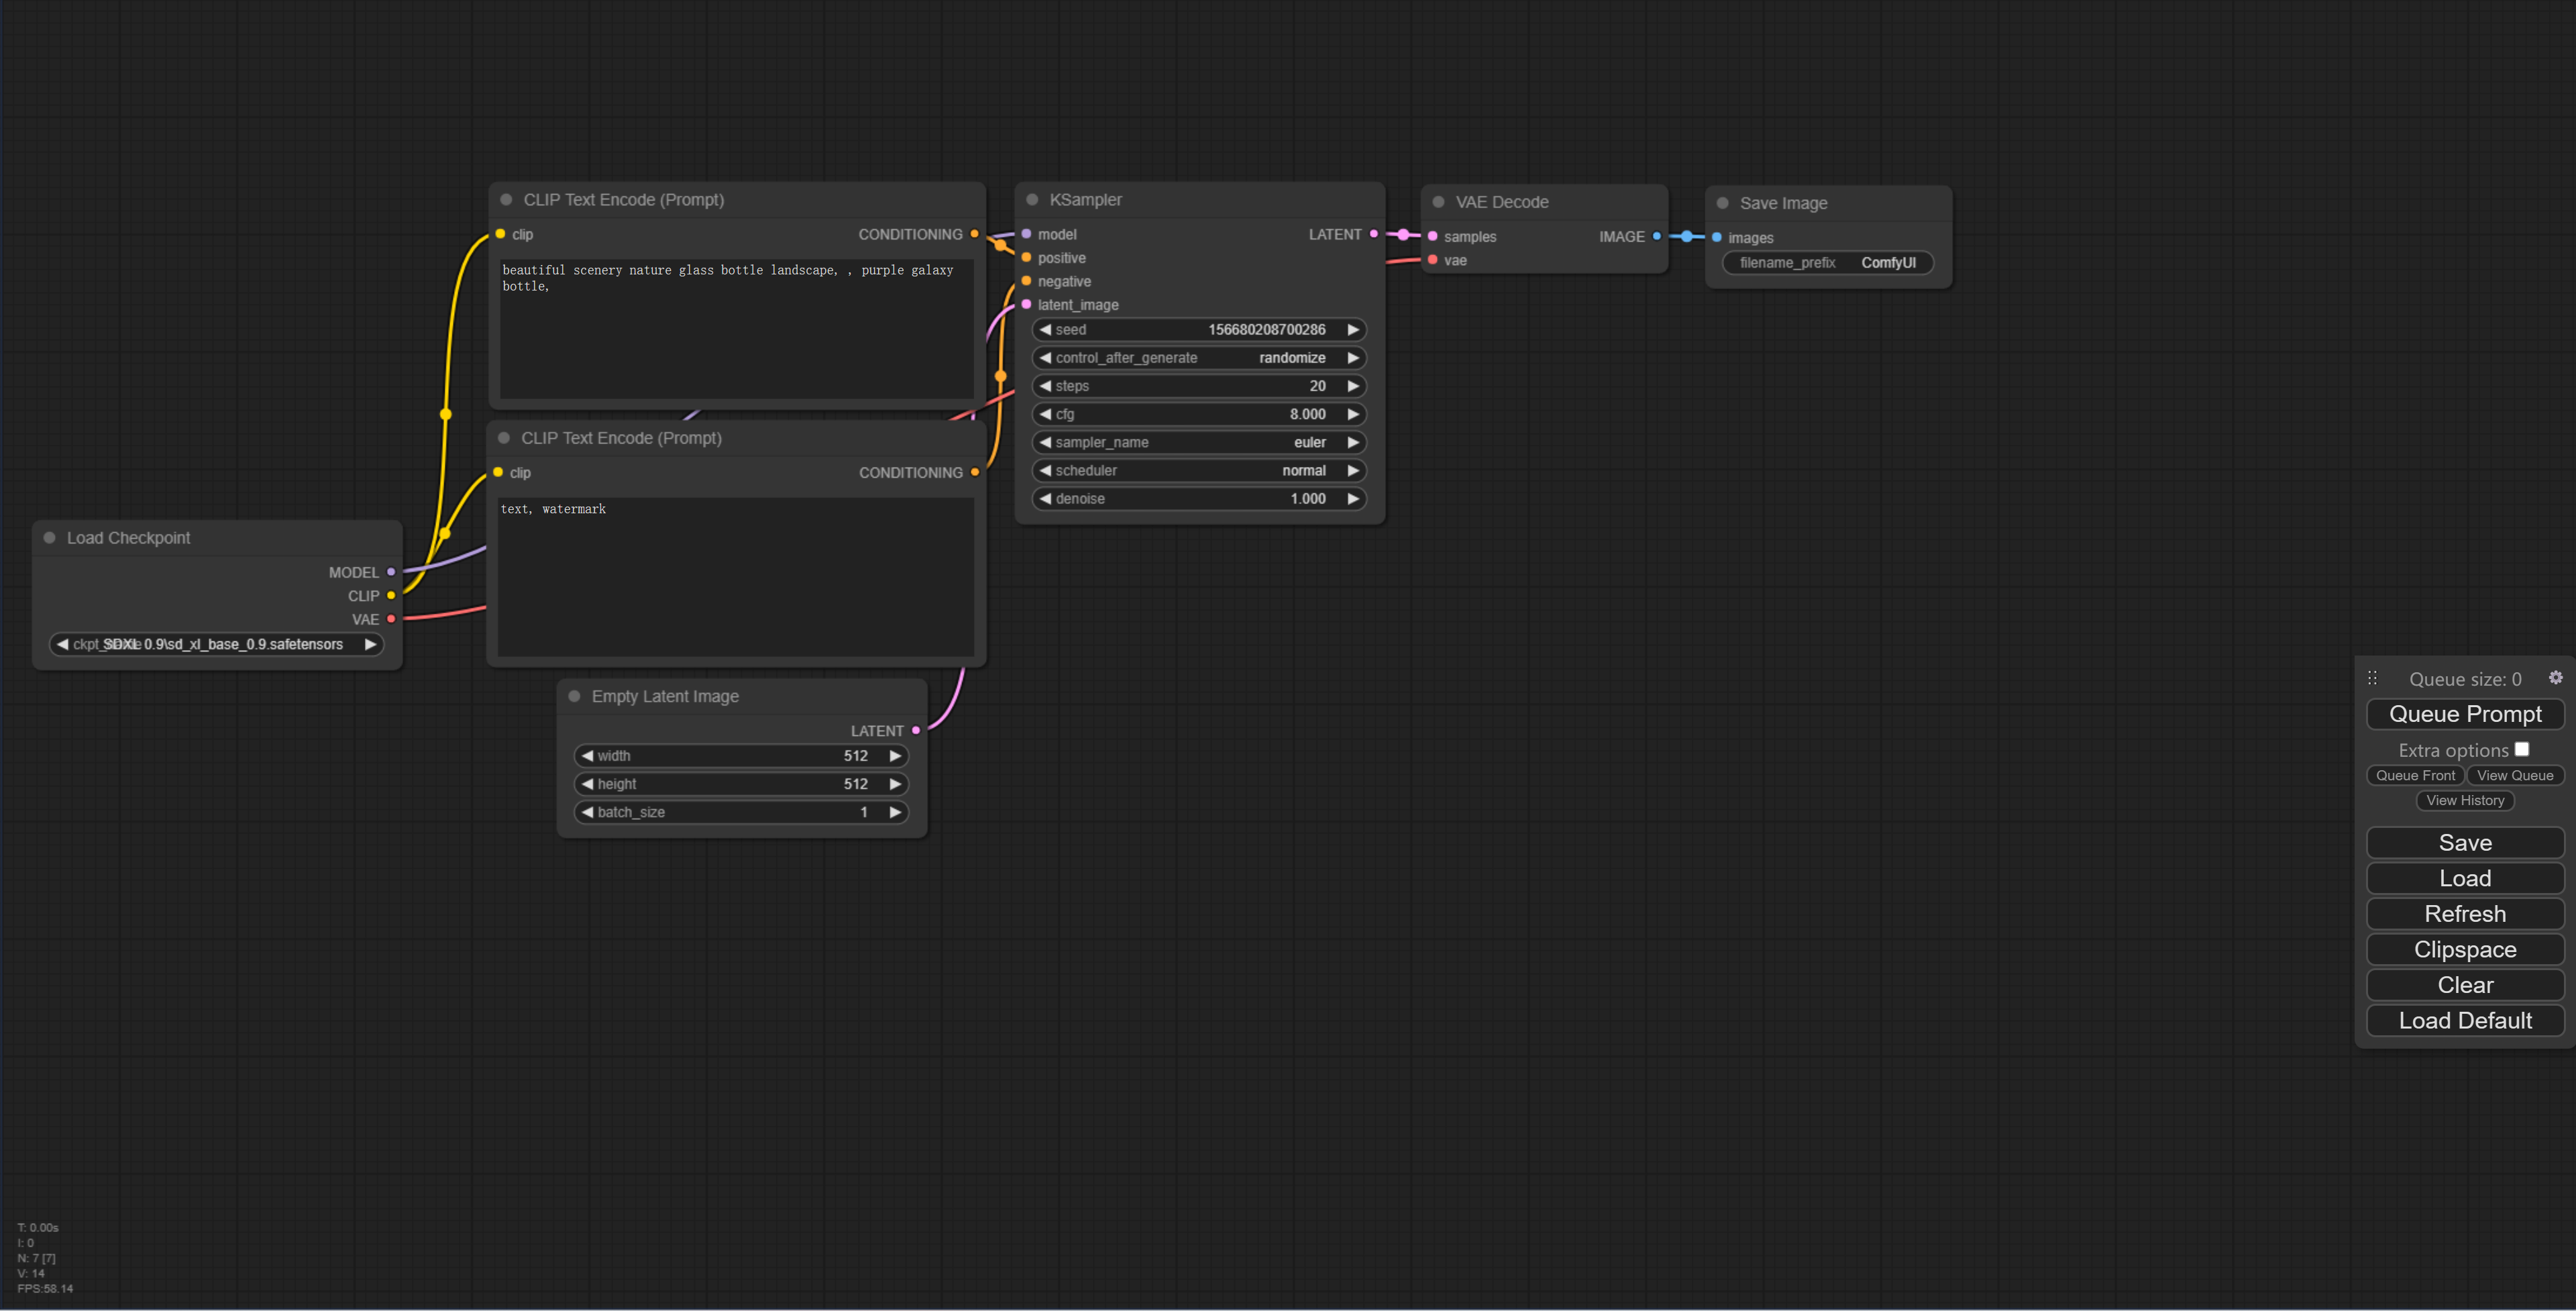Open View History list

coord(2464,801)
